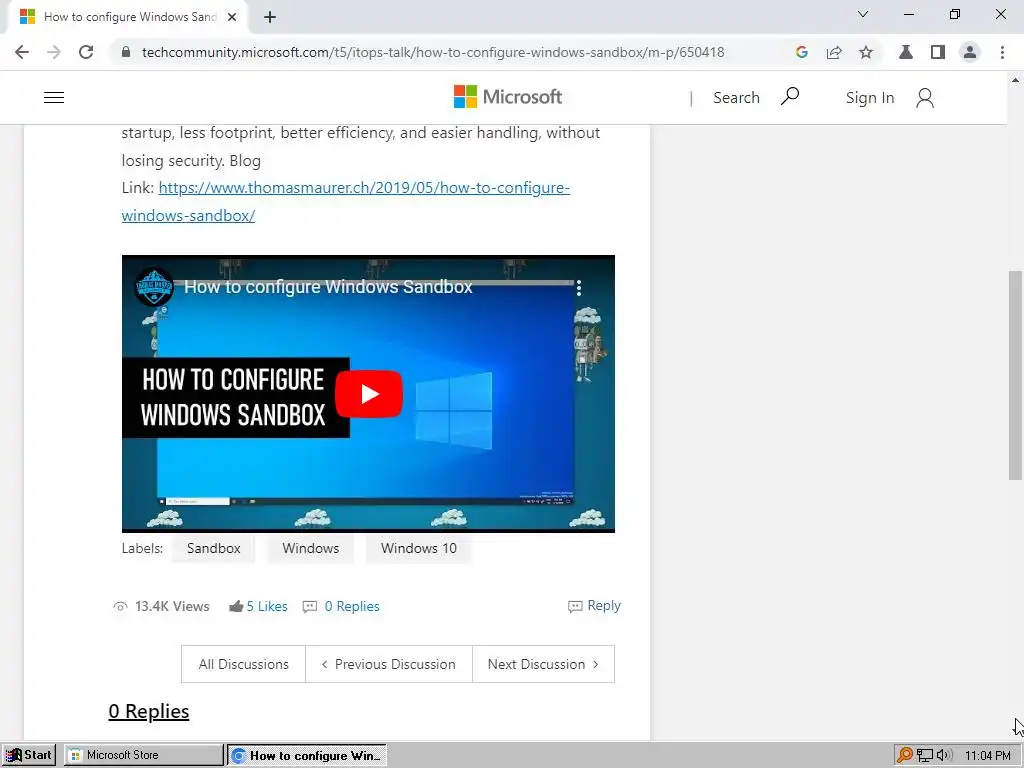1024x768 pixels.
Task: Switch to Microsoft Store taskbar window
Action: (143, 755)
